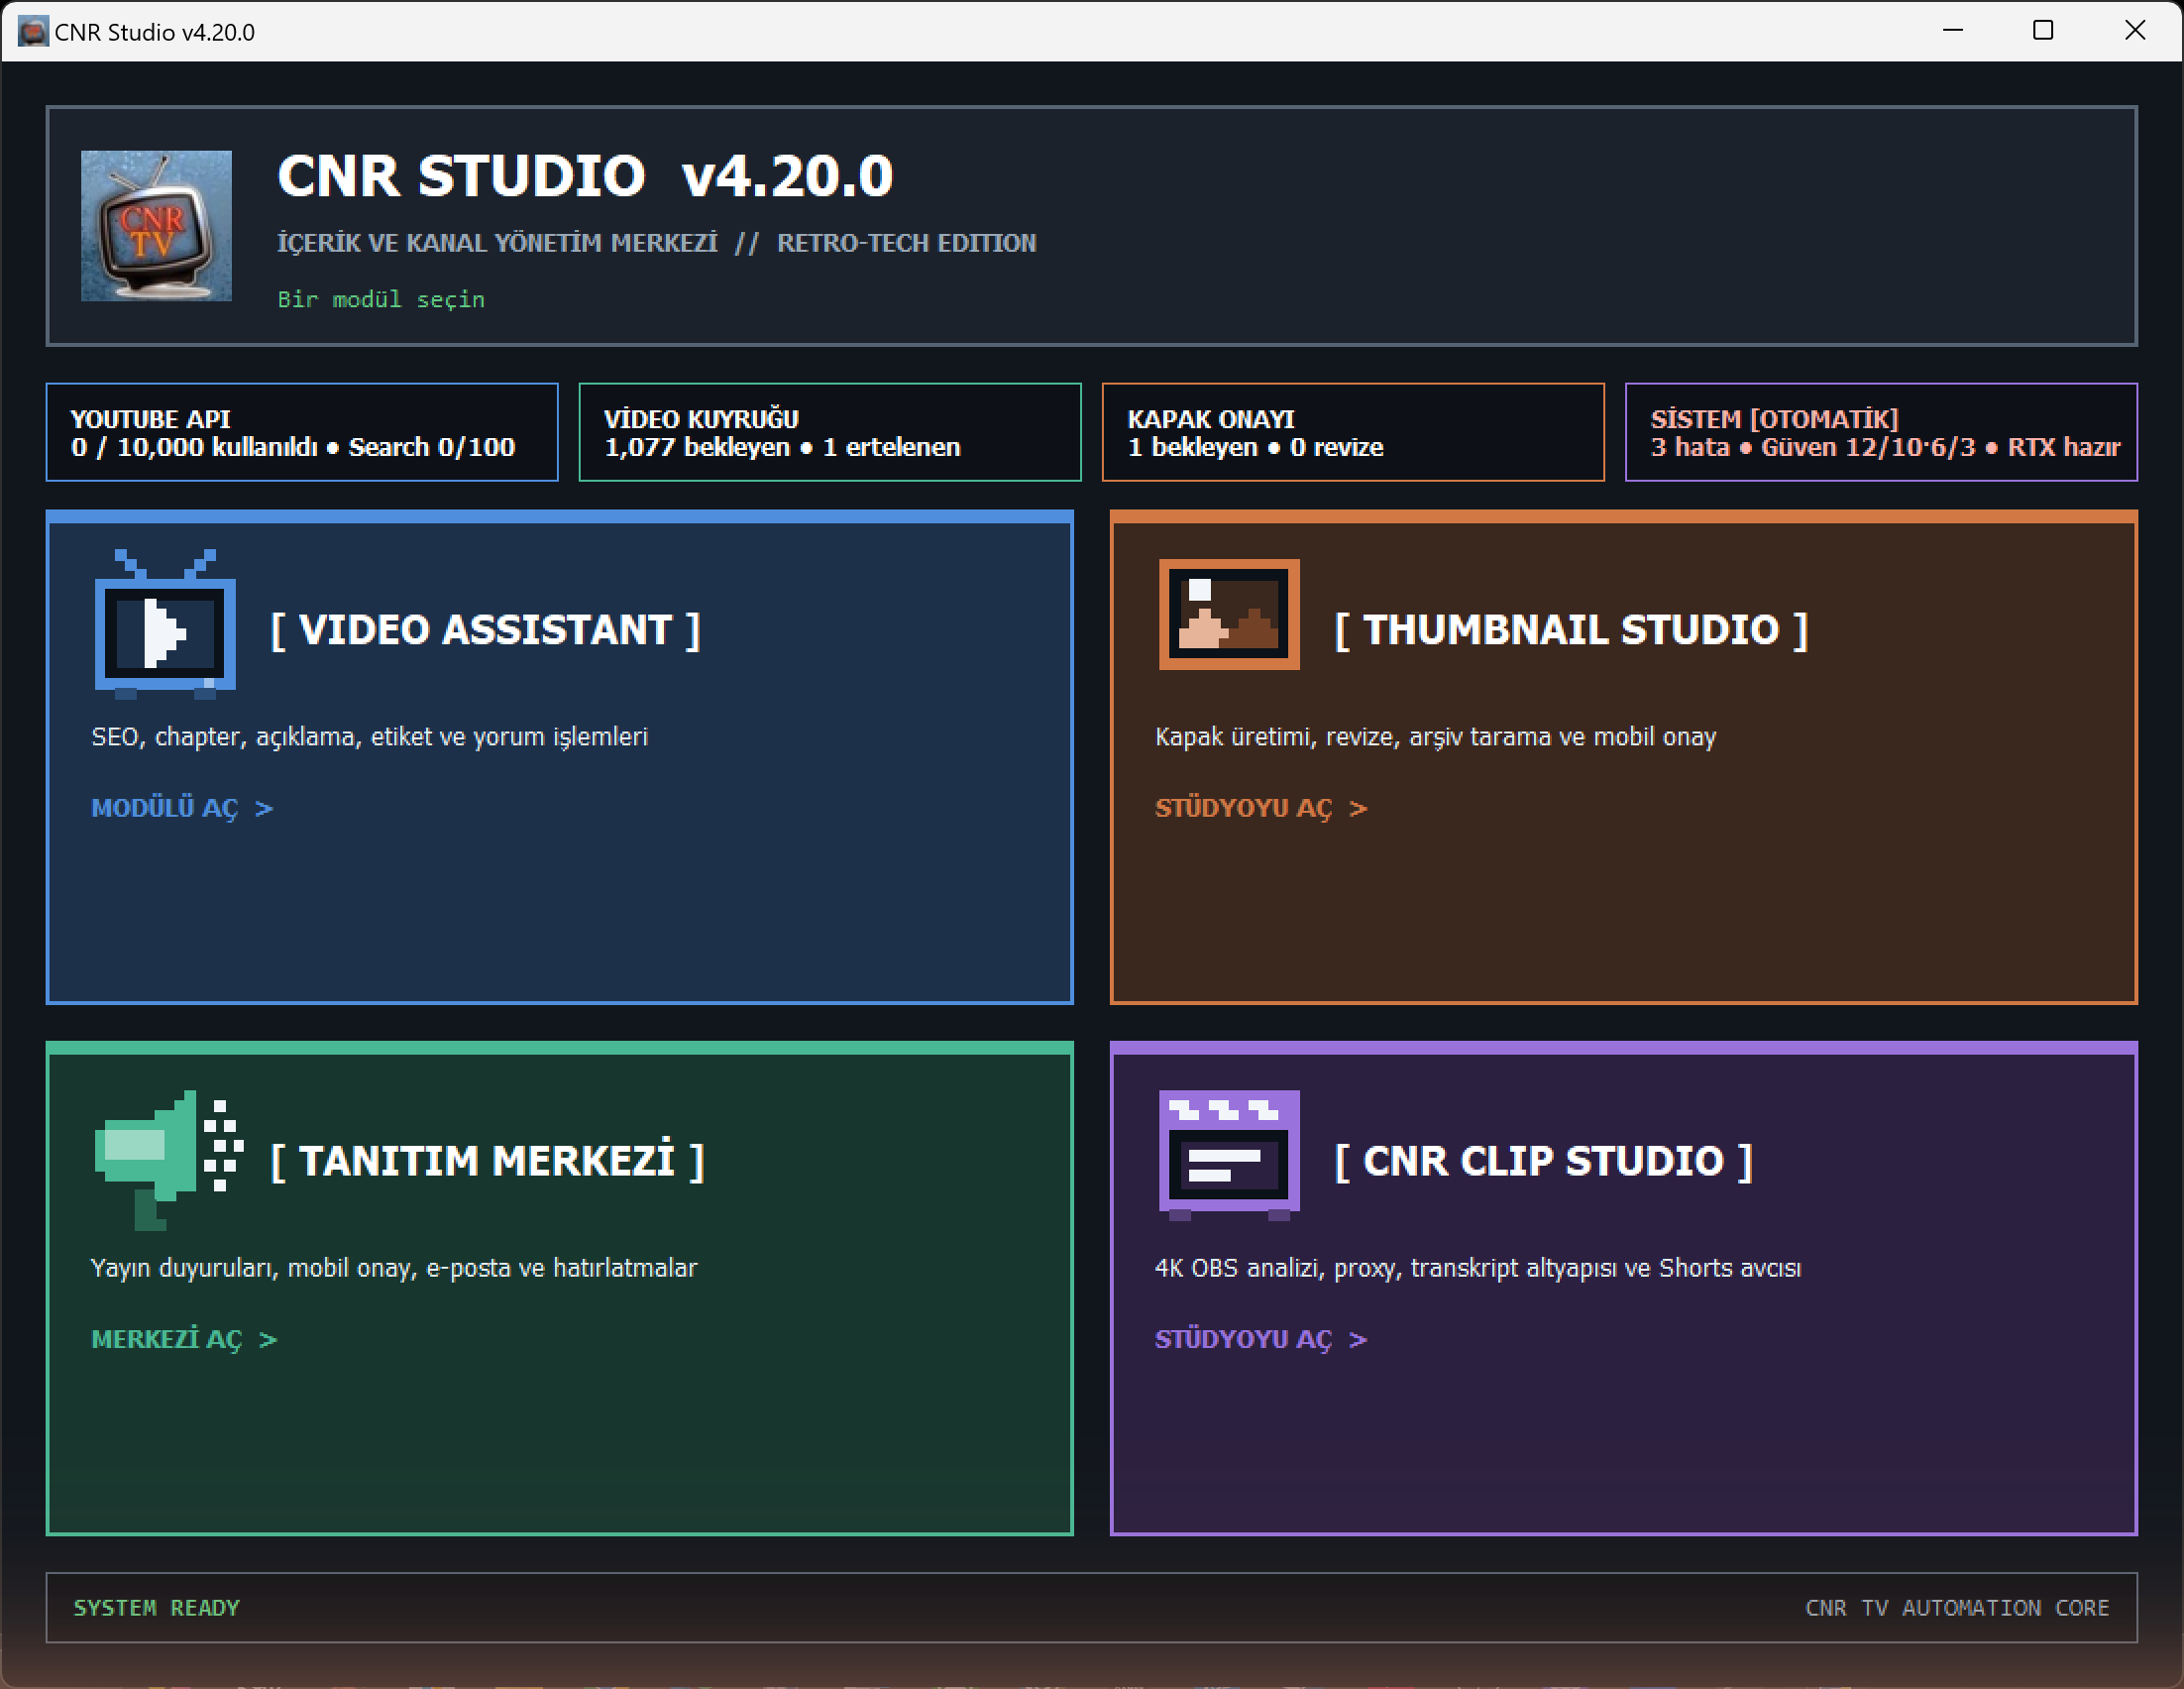Click the CNR TV logo image
2184x1689 pixels.
156,226
